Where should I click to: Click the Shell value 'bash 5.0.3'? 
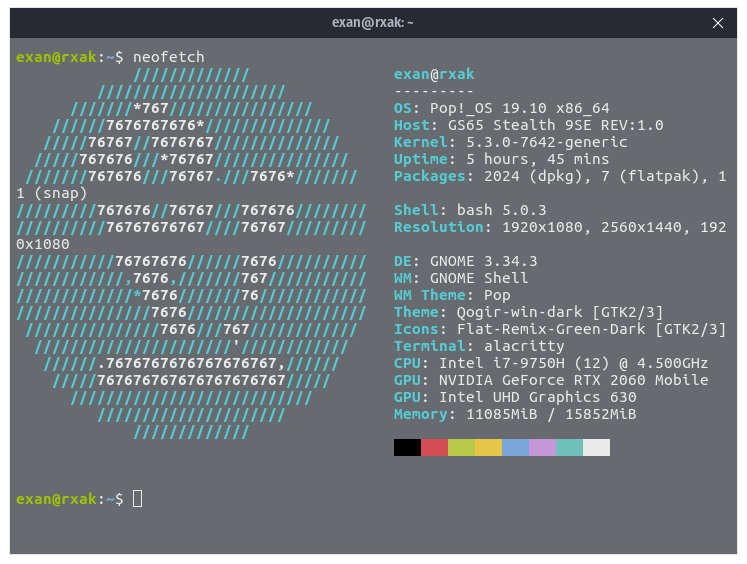click(502, 210)
